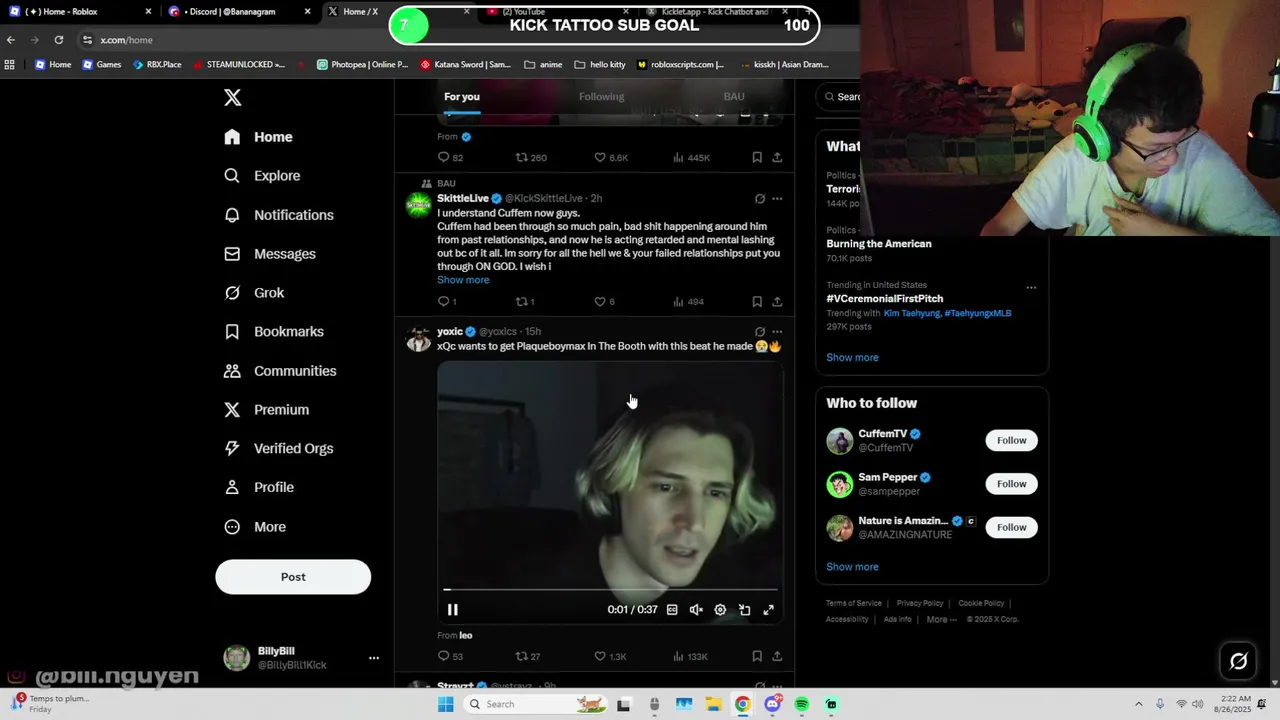Open Premium in the sidebar

(x=266, y=410)
